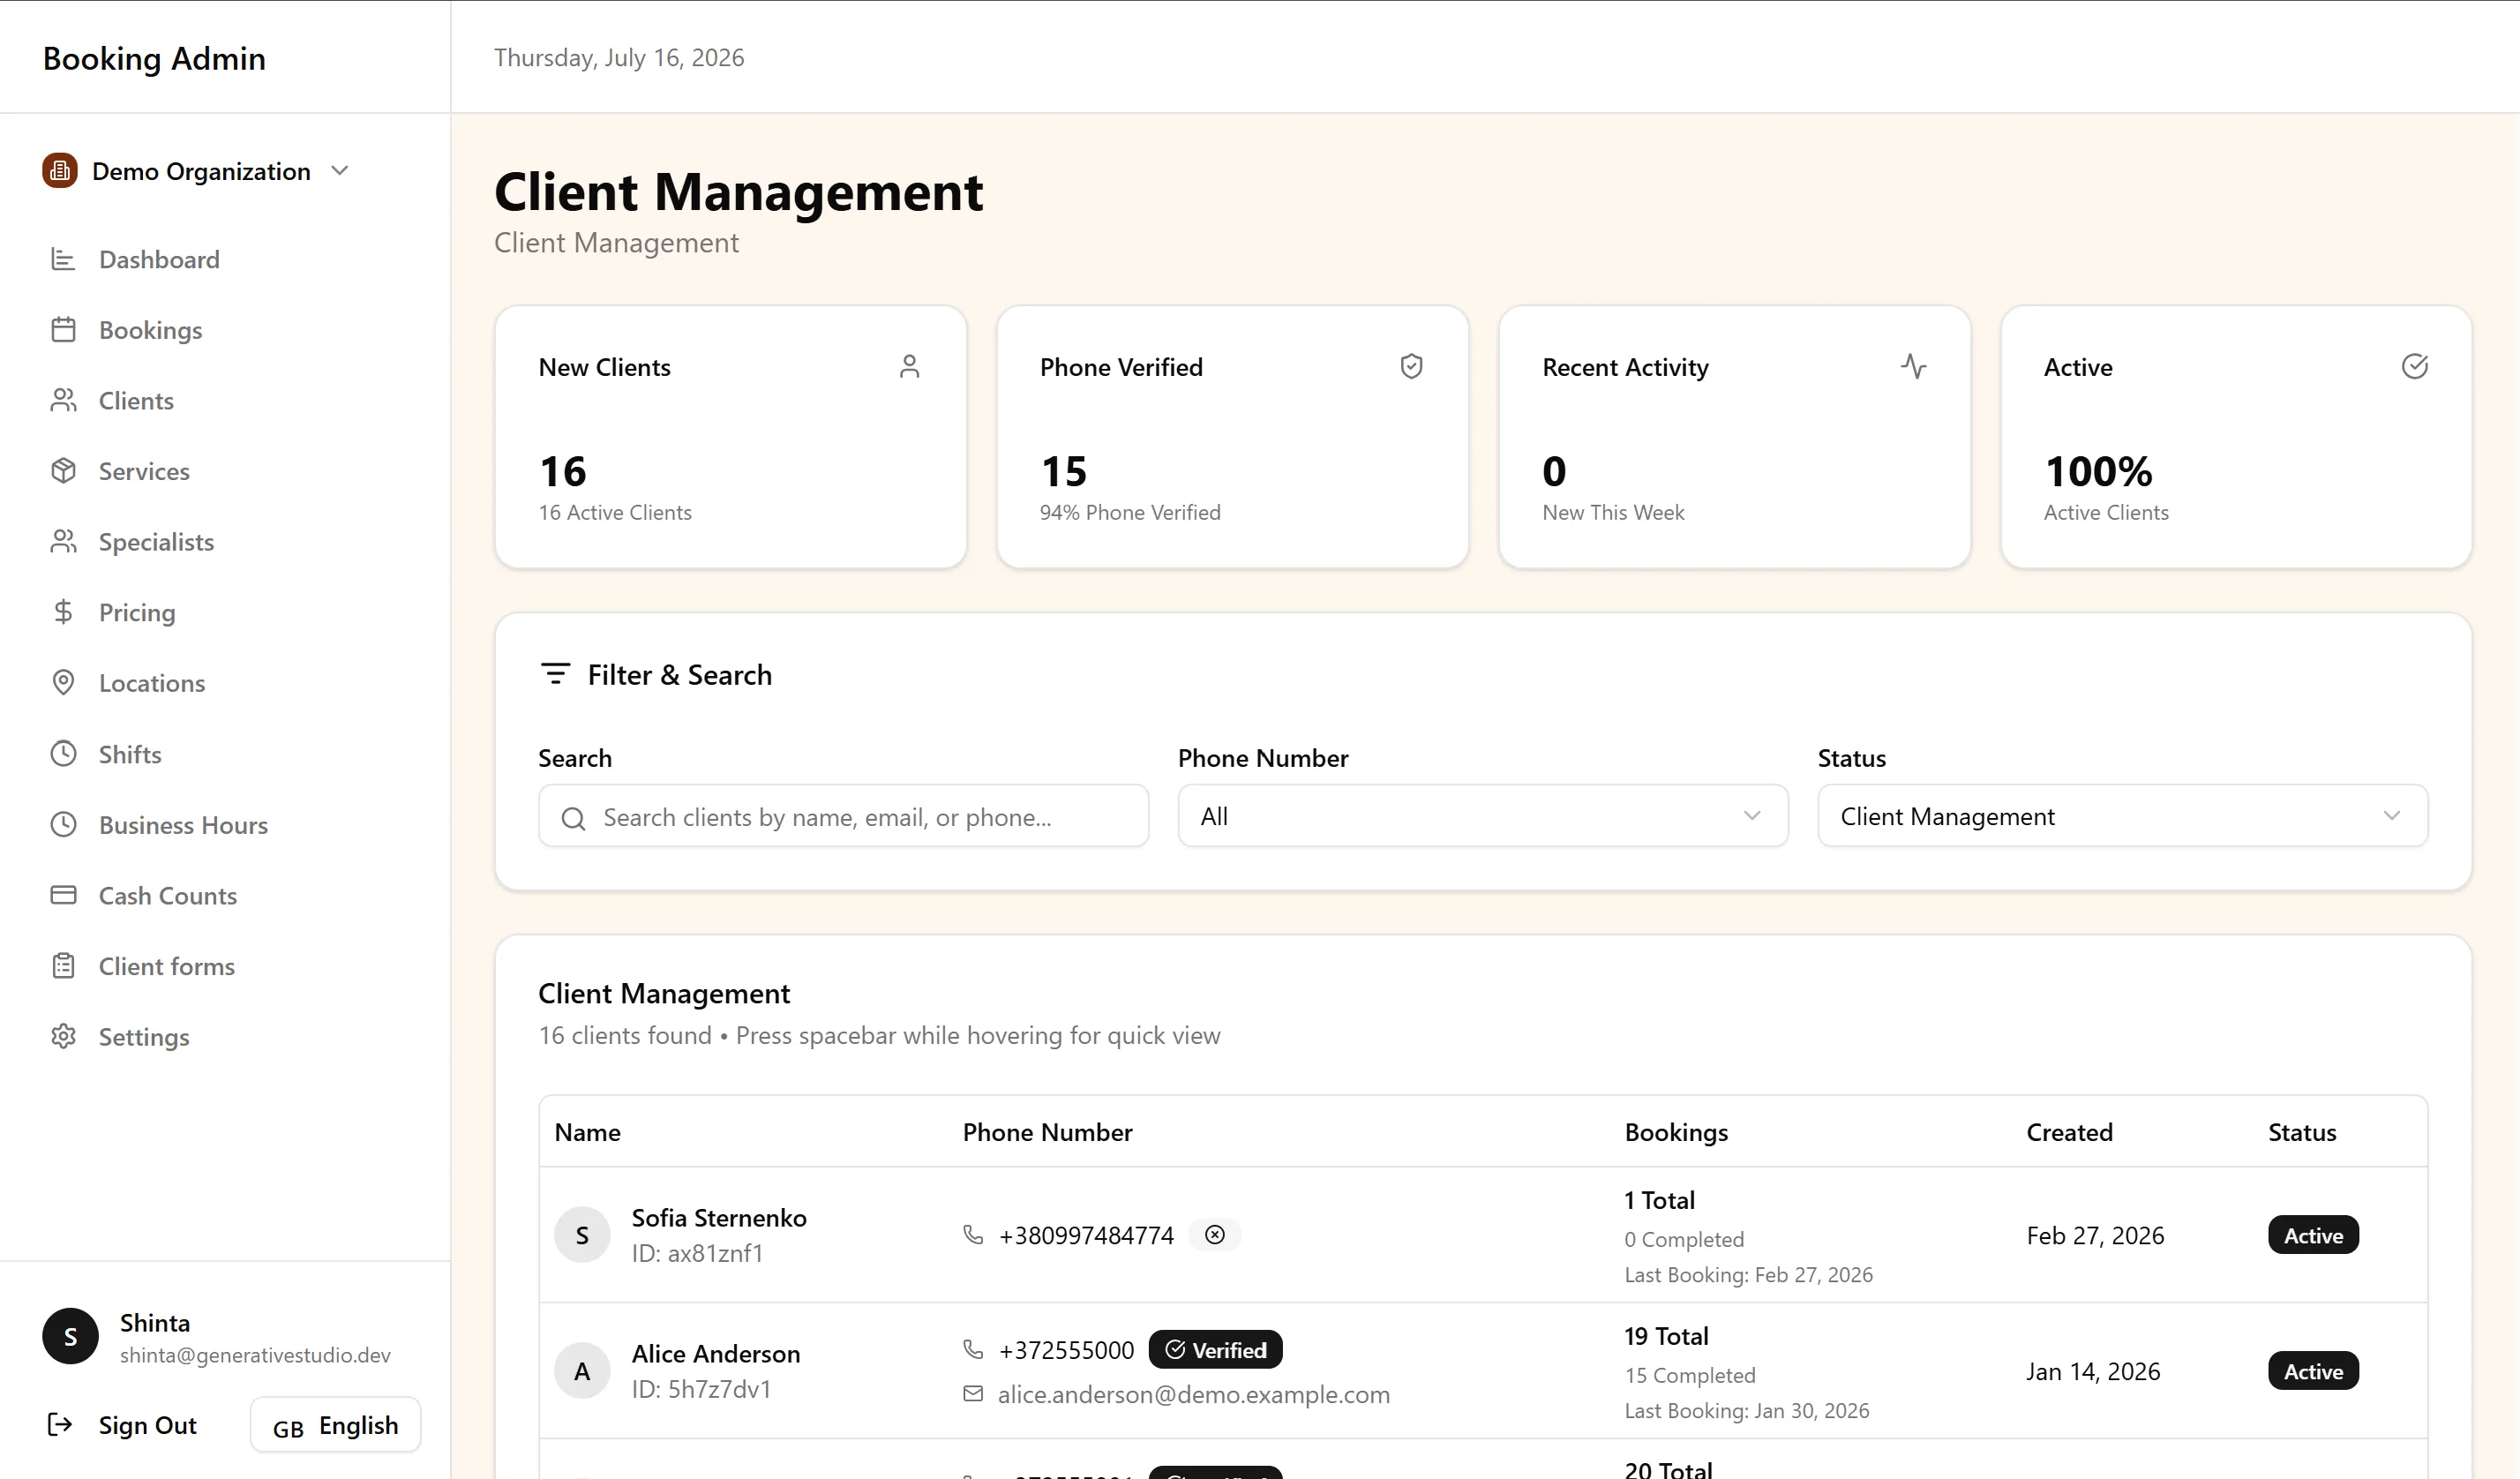Image resolution: width=2520 pixels, height=1479 pixels.
Task: Click the Shinta user avatar
Action: click(70, 1336)
